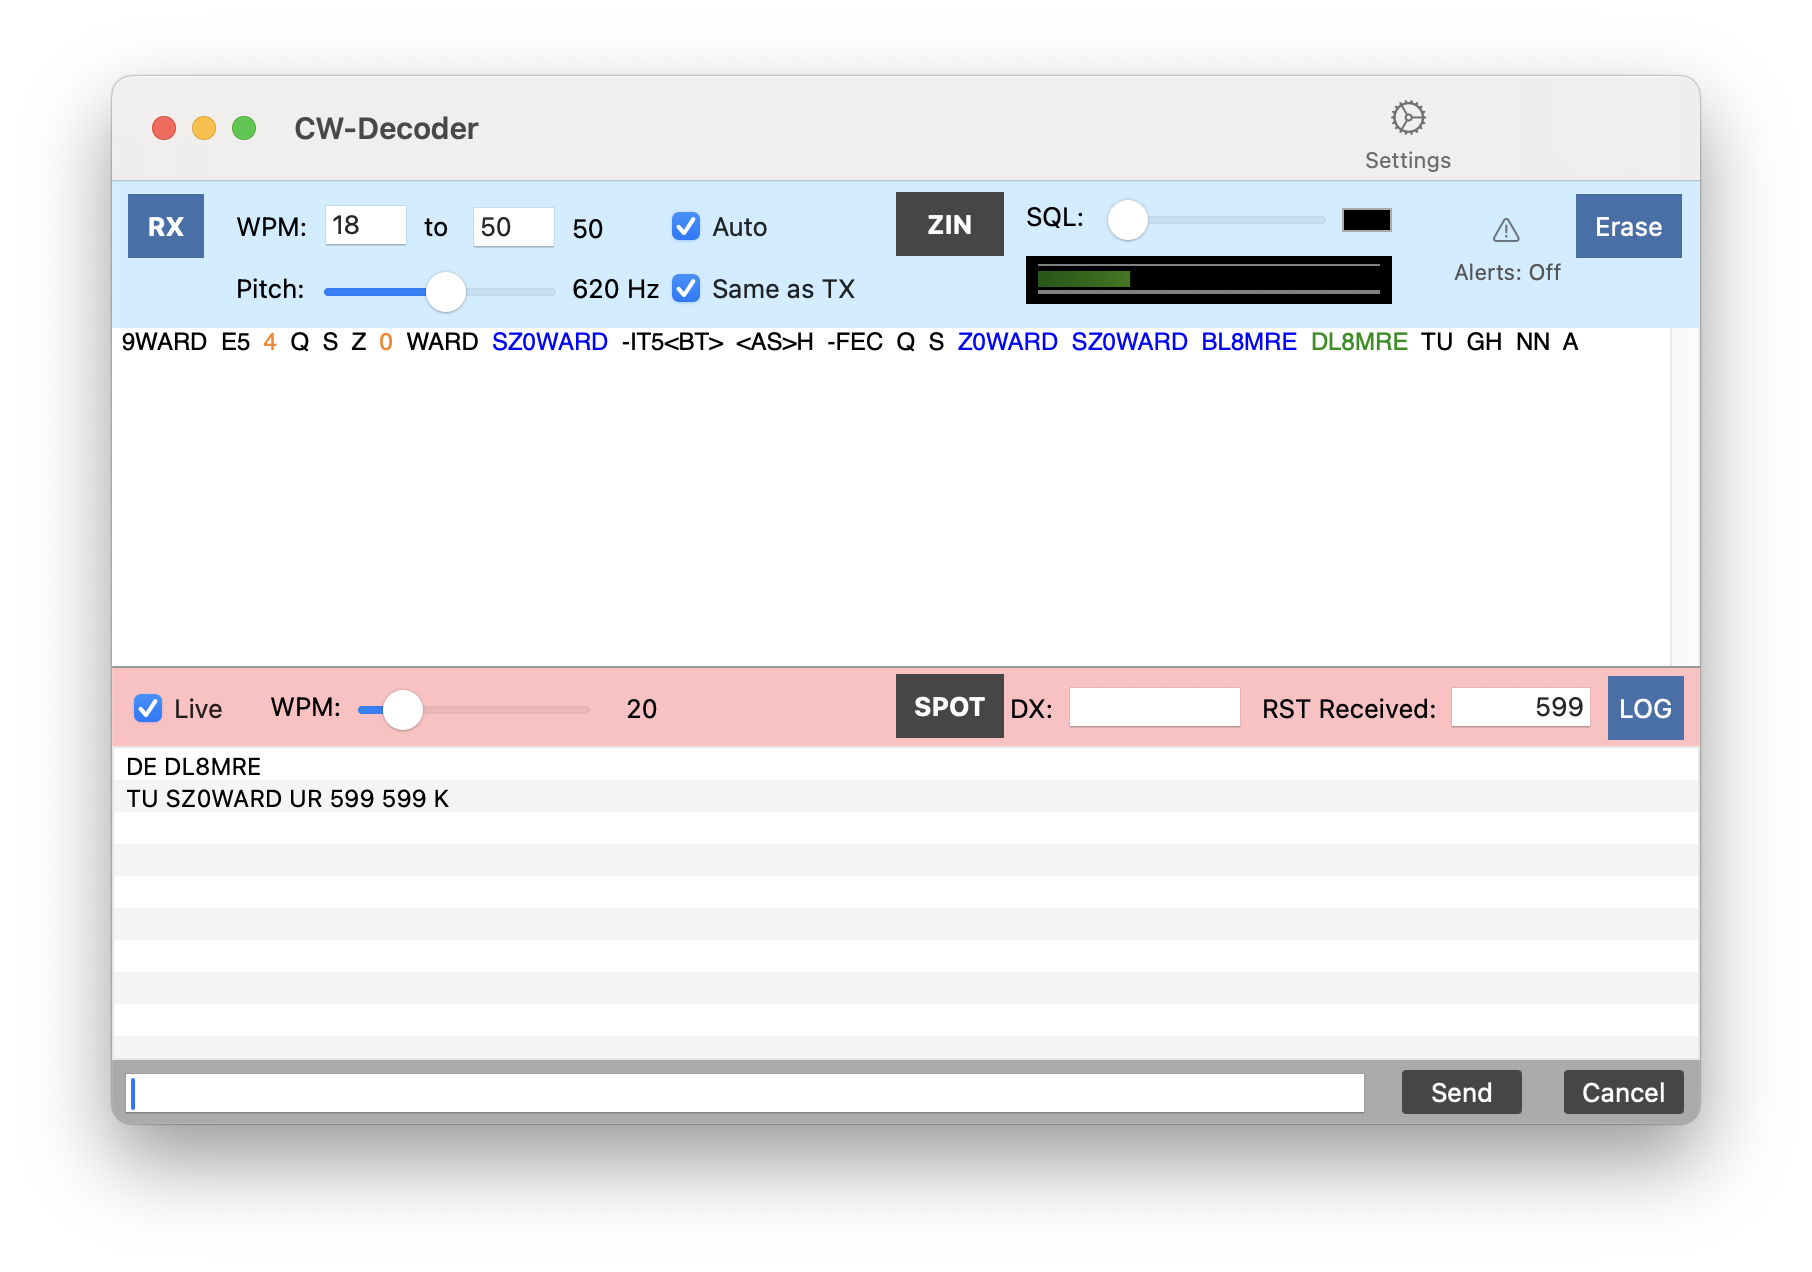Zoom the window with green button
1812x1272 pixels.
tap(244, 128)
